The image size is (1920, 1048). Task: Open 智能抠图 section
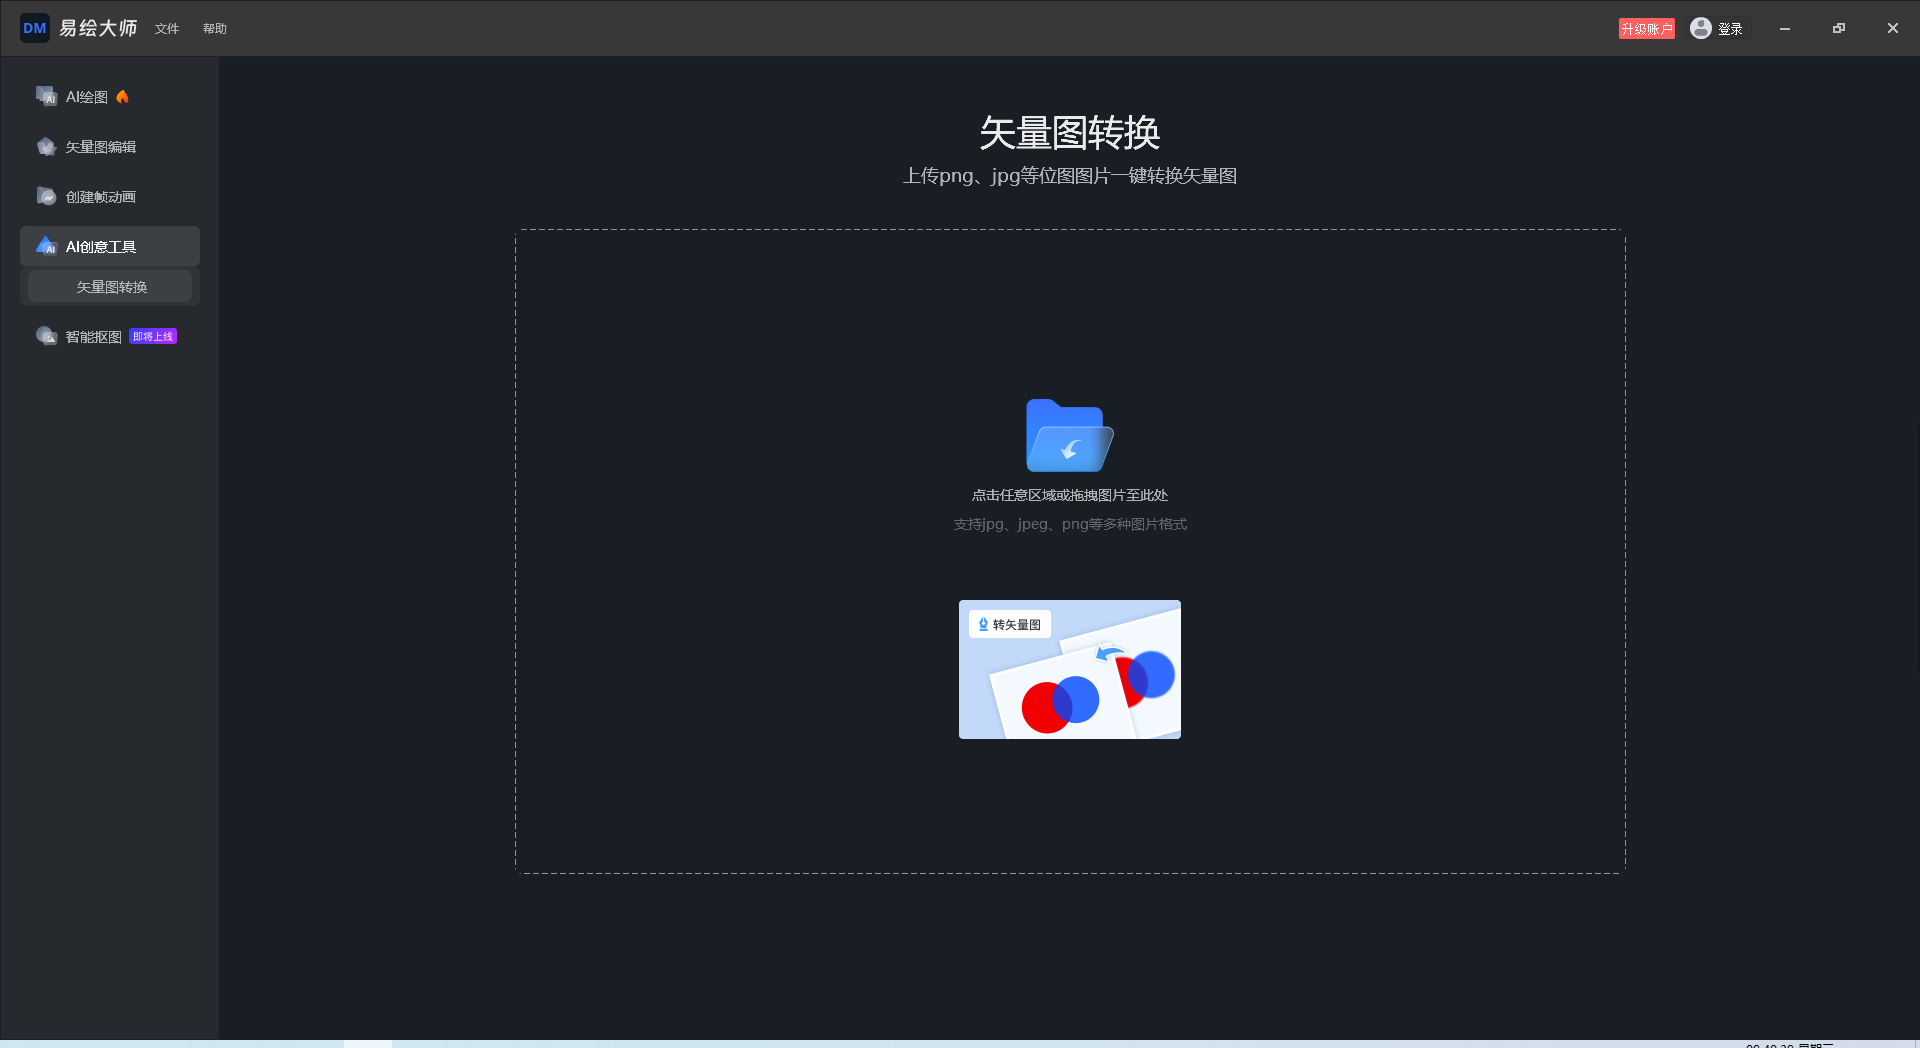[x=110, y=337]
